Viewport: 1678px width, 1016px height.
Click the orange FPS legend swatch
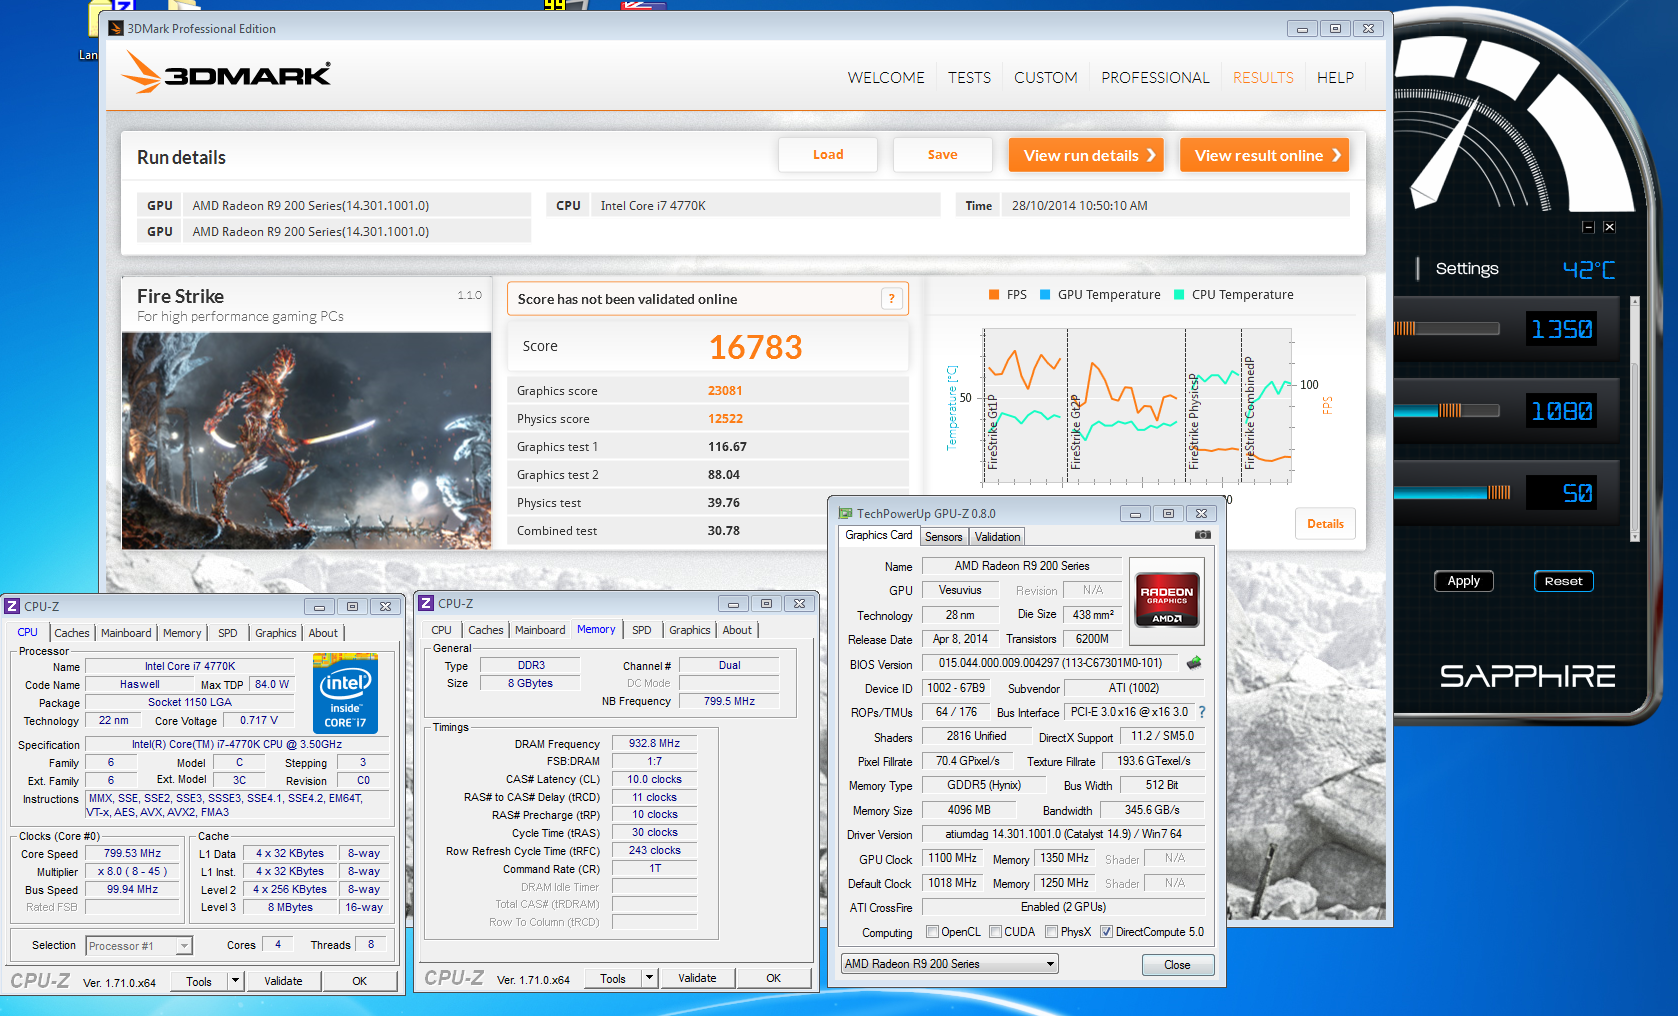click(994, 294)
